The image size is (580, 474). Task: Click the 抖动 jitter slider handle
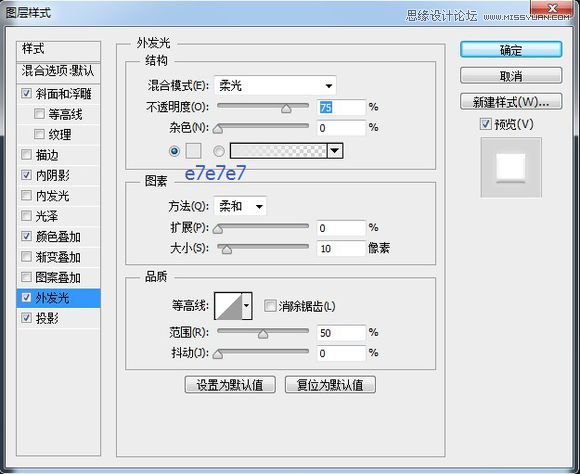pos(218,354)
